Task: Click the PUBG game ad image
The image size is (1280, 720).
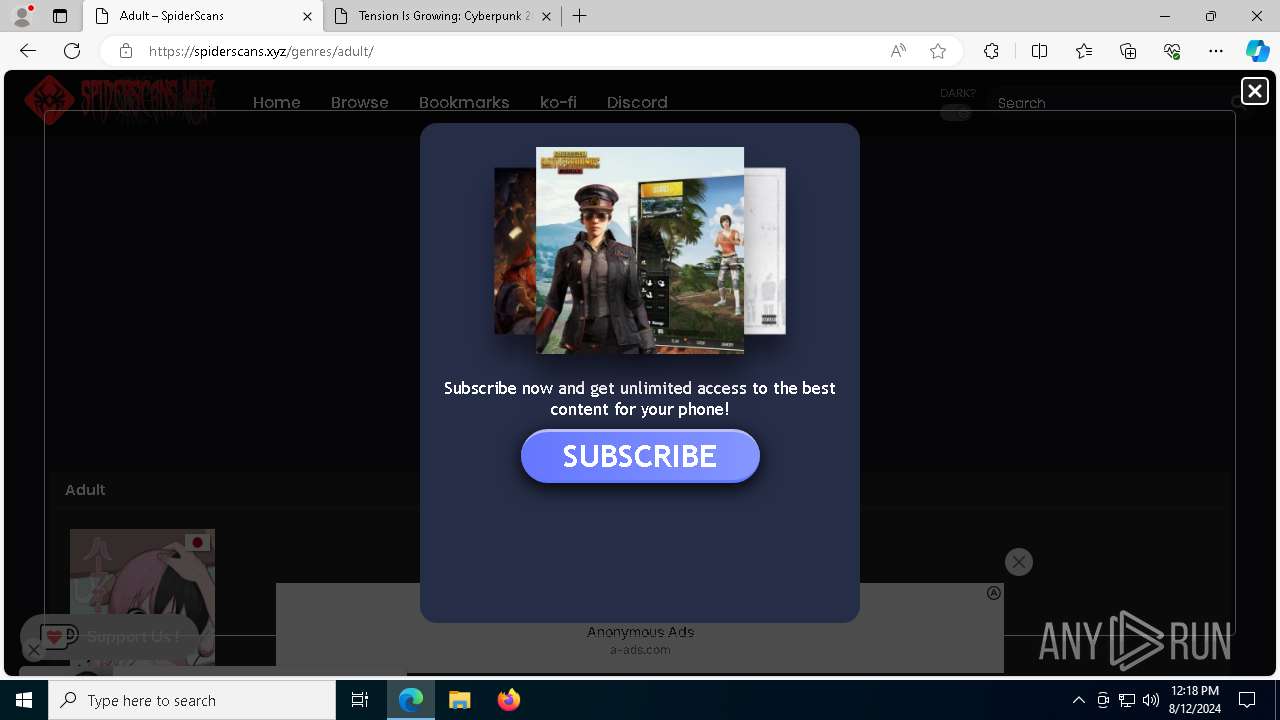Action: 640,250
